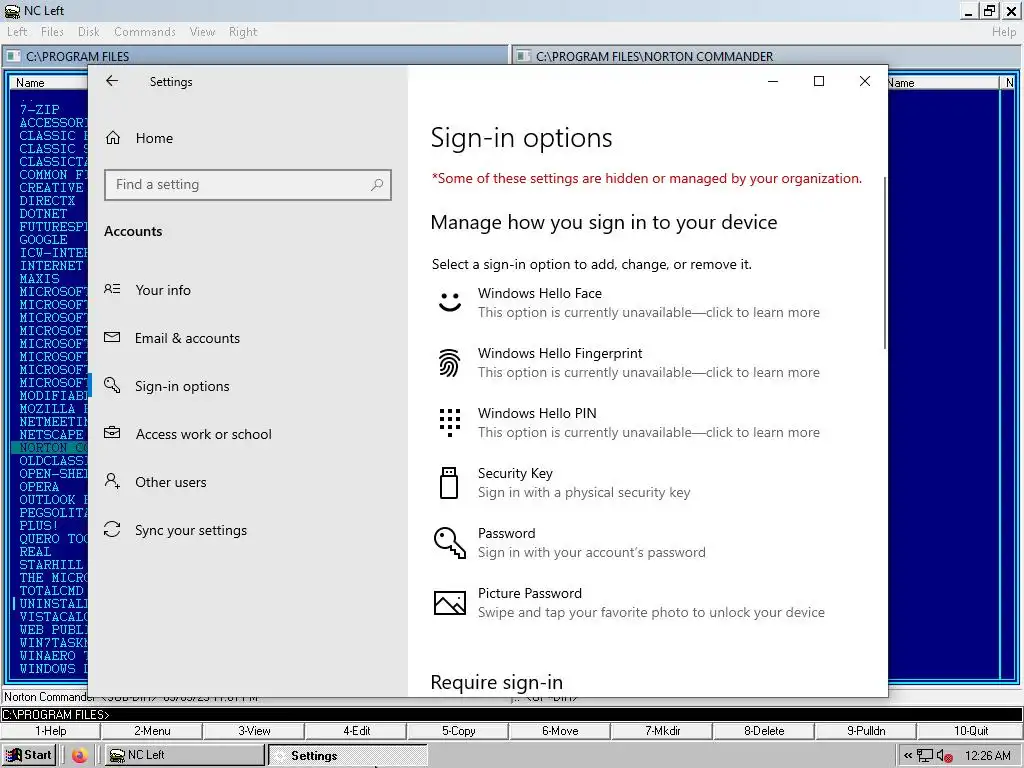This screenshot has width=1024, height=768.
Task: Click the 10-Quit function key button
Action: (970, 731)
